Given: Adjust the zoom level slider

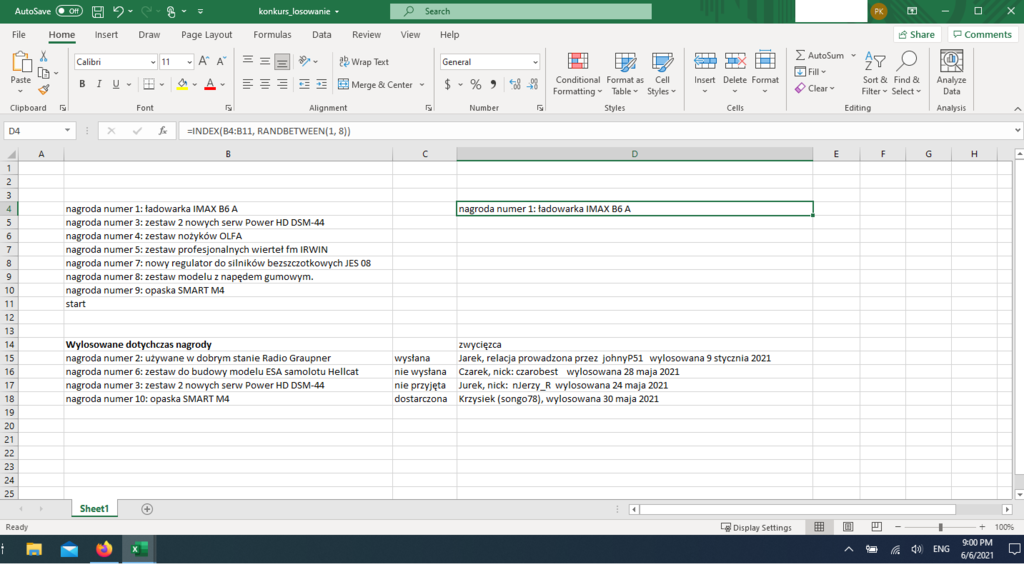Looking at the screenshot, I should (940, 527).
